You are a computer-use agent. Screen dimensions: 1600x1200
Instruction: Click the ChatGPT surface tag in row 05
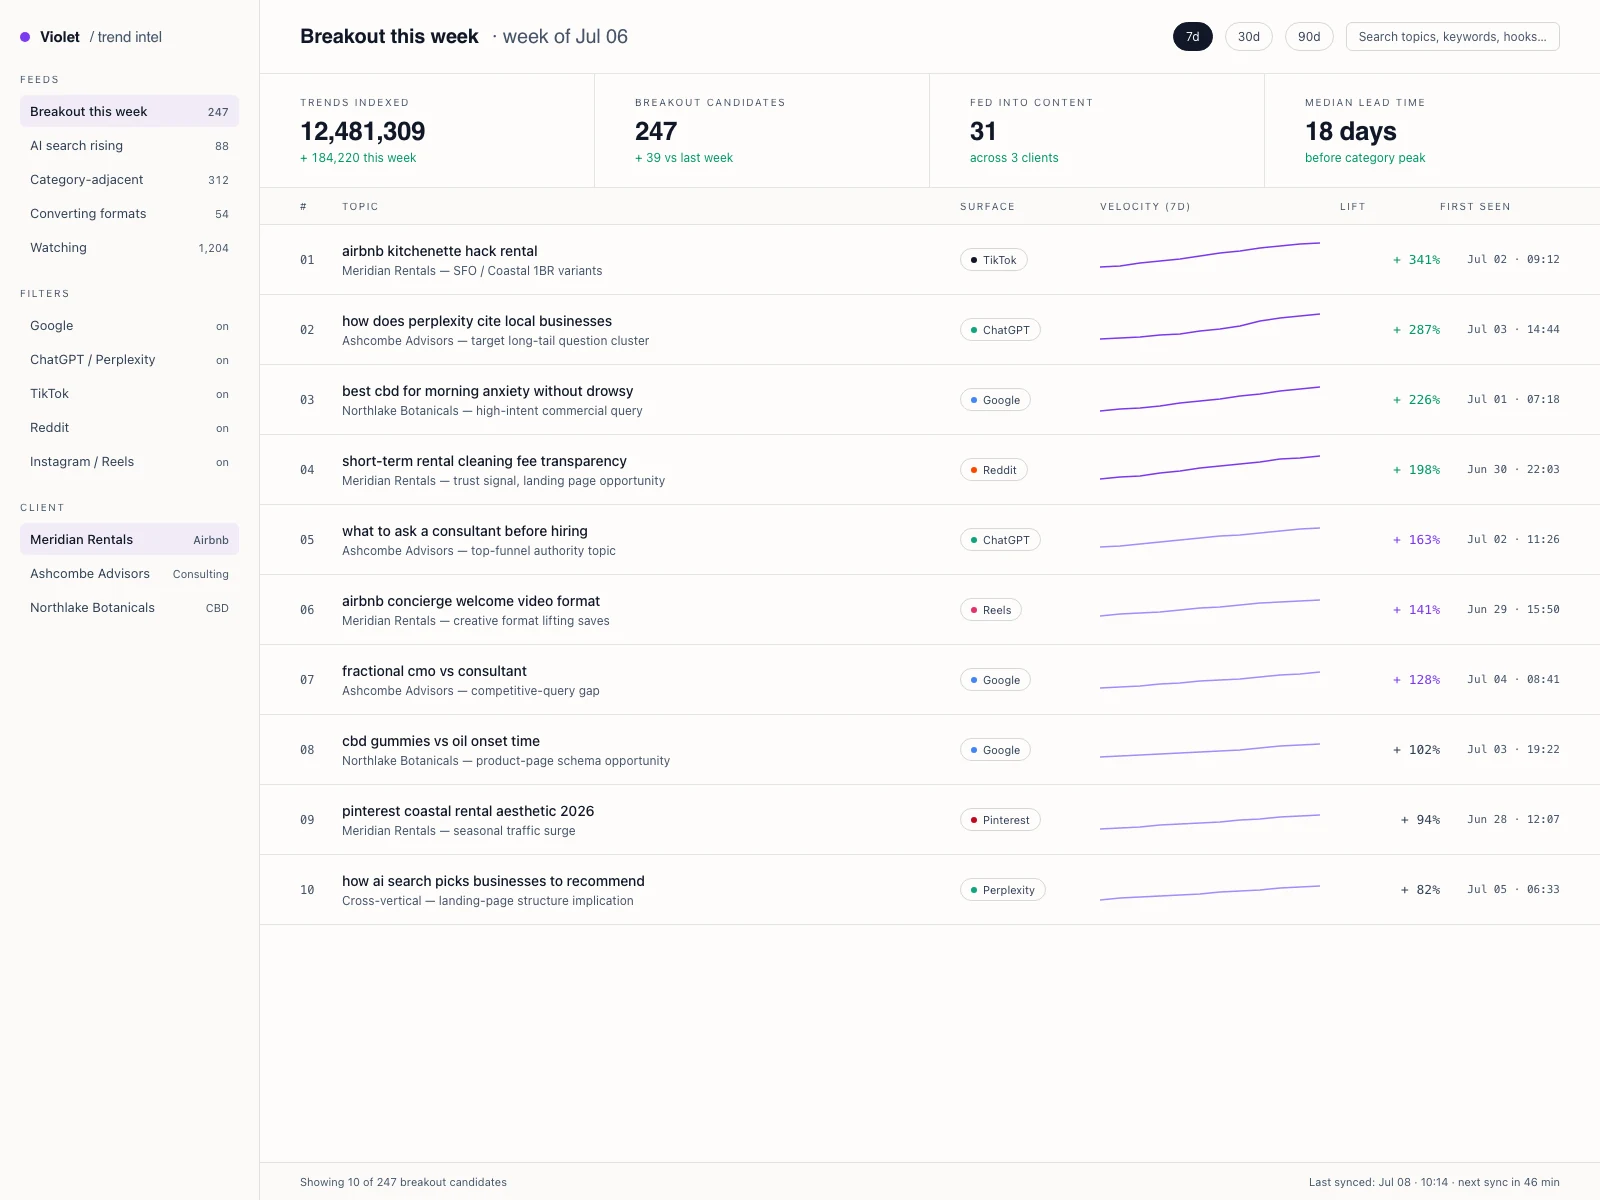click(1000, 540)
